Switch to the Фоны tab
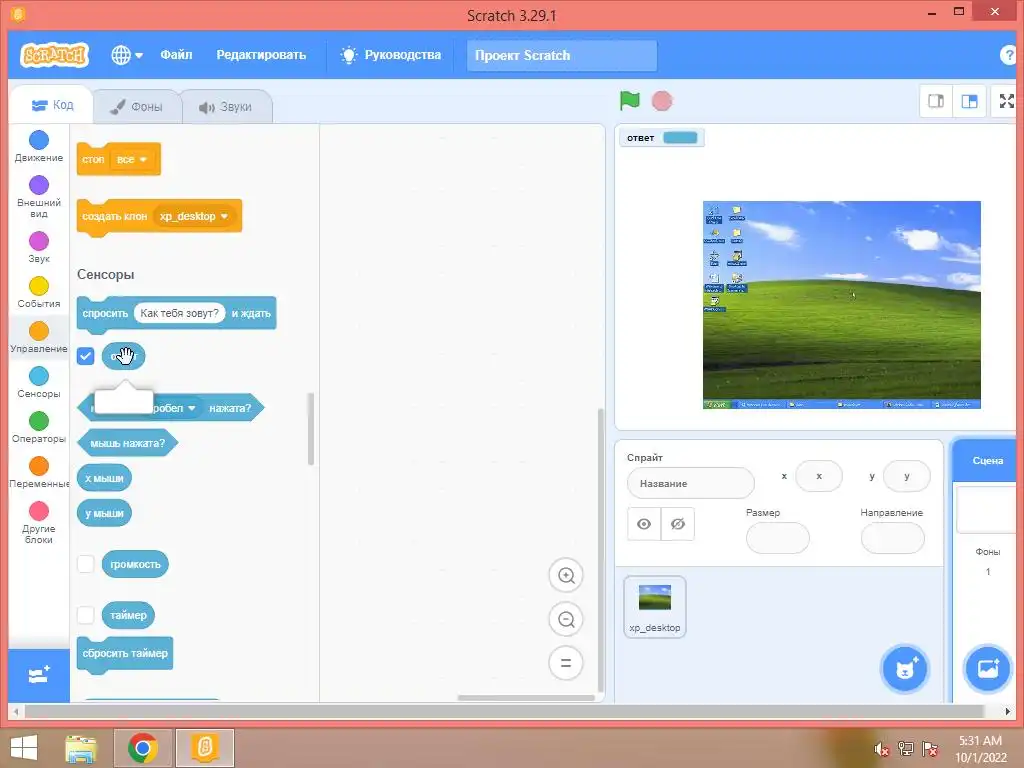1024x768 pixels. [x=136, y=106]
